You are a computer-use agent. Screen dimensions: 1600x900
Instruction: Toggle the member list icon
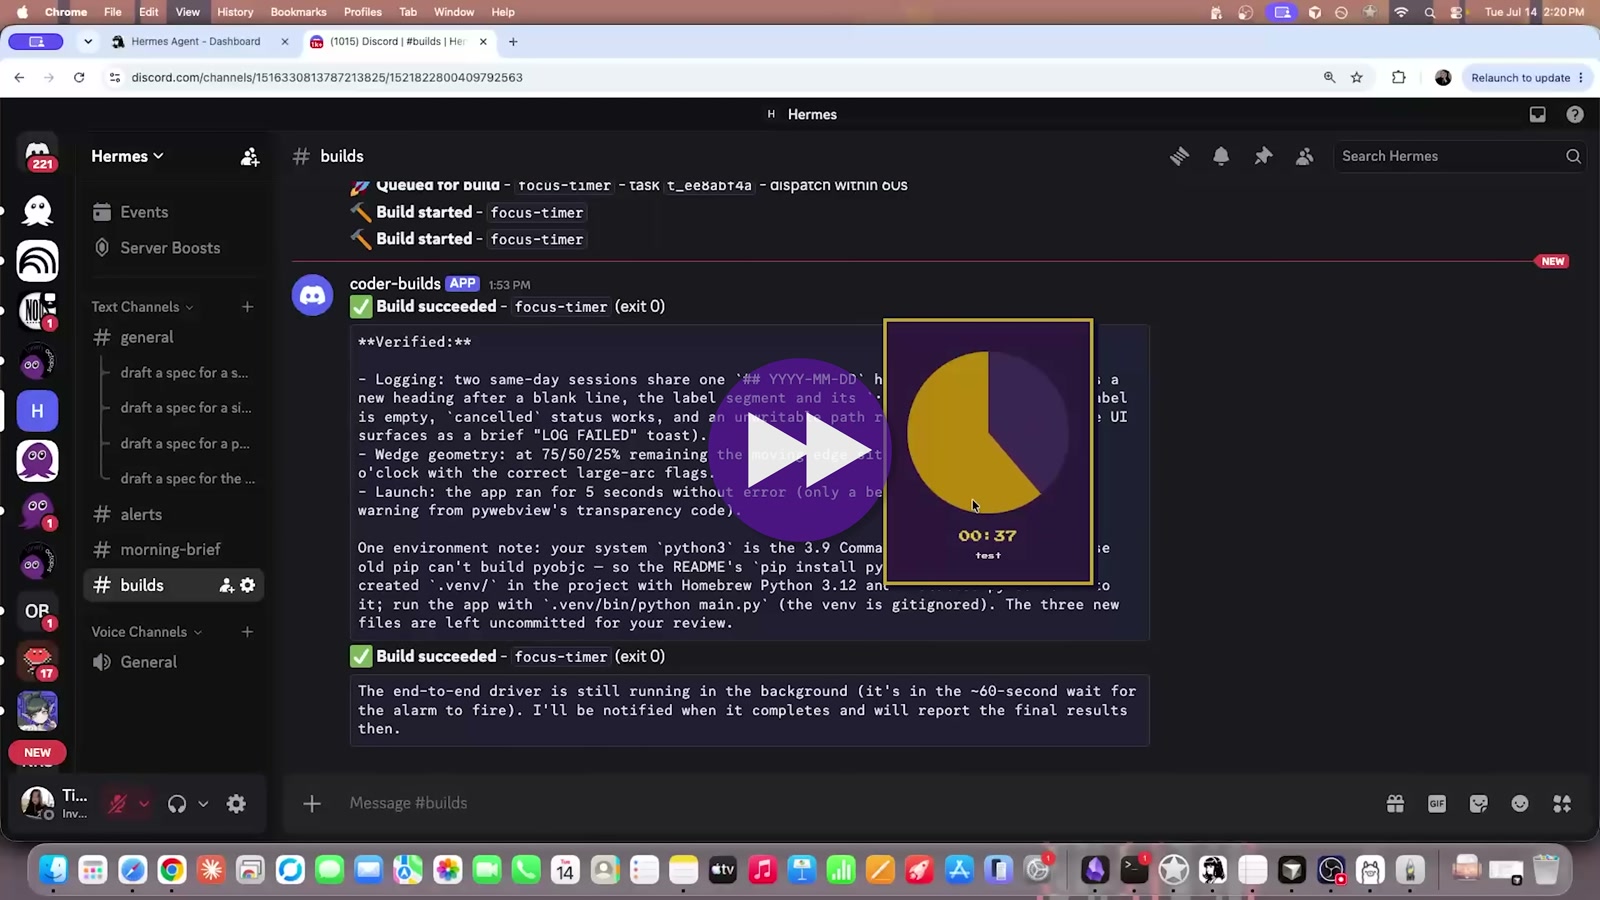click(x=1305, y=156)
